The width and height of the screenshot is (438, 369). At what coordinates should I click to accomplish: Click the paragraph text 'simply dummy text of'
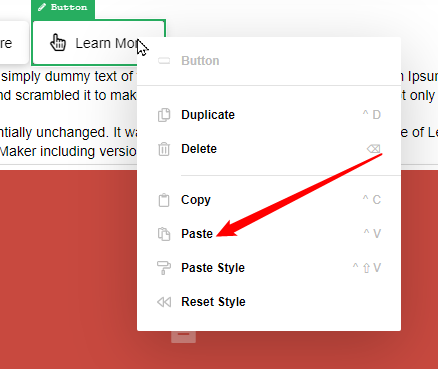[x=67, y=76]
